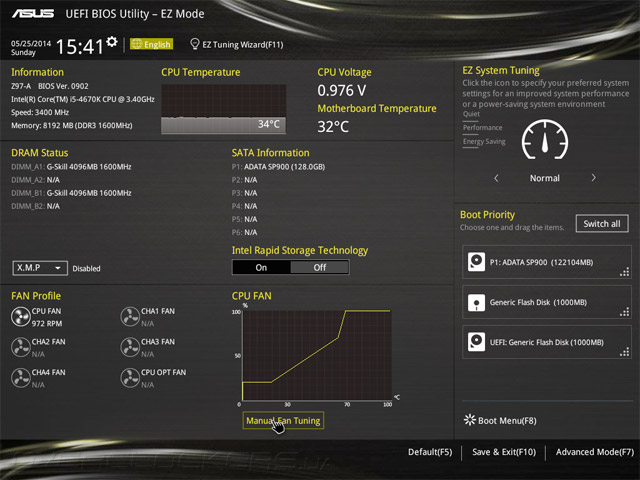640x480 pixels.
Task: Select P1: ADATA SP900 (122104MB) boot entry
Action: [547, 262]
